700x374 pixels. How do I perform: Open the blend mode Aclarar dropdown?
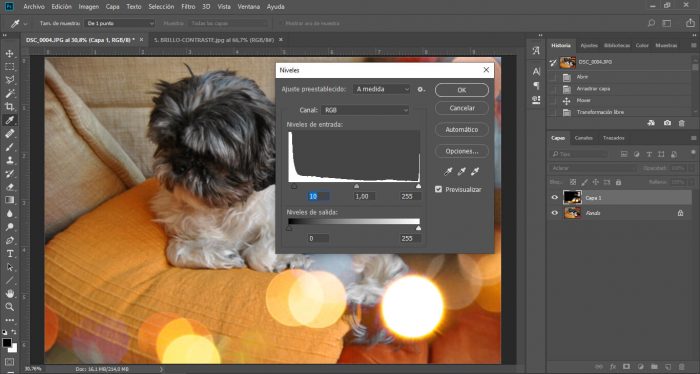point(592,168)
